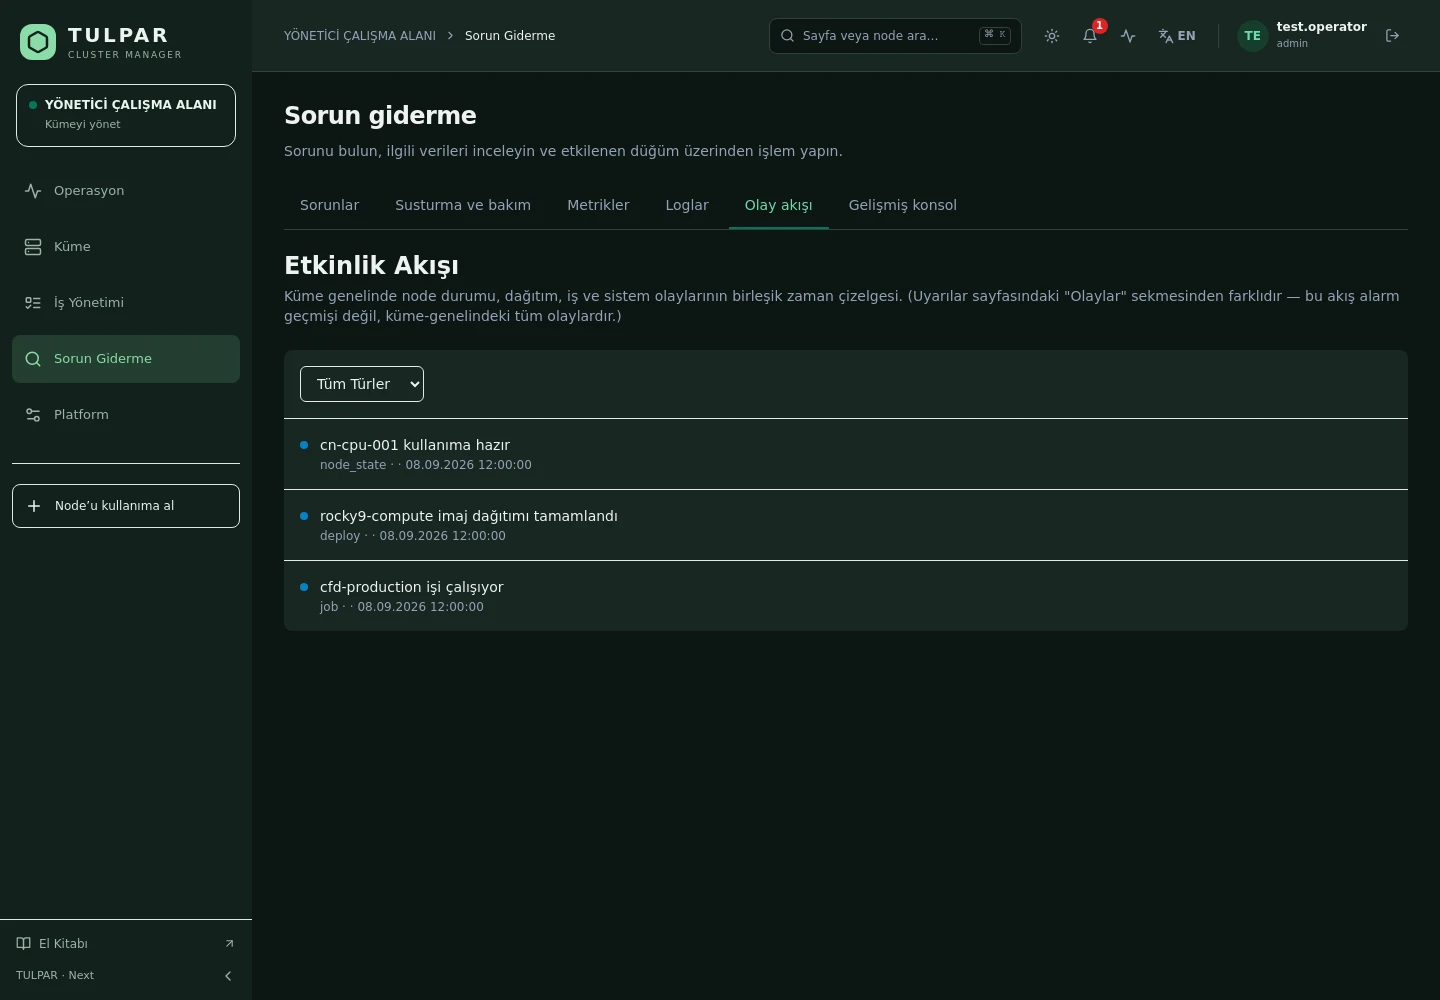The image size is (1440, 1000).
Task: Click the logout icon beside test.operator
Action: click(1392, 36)
